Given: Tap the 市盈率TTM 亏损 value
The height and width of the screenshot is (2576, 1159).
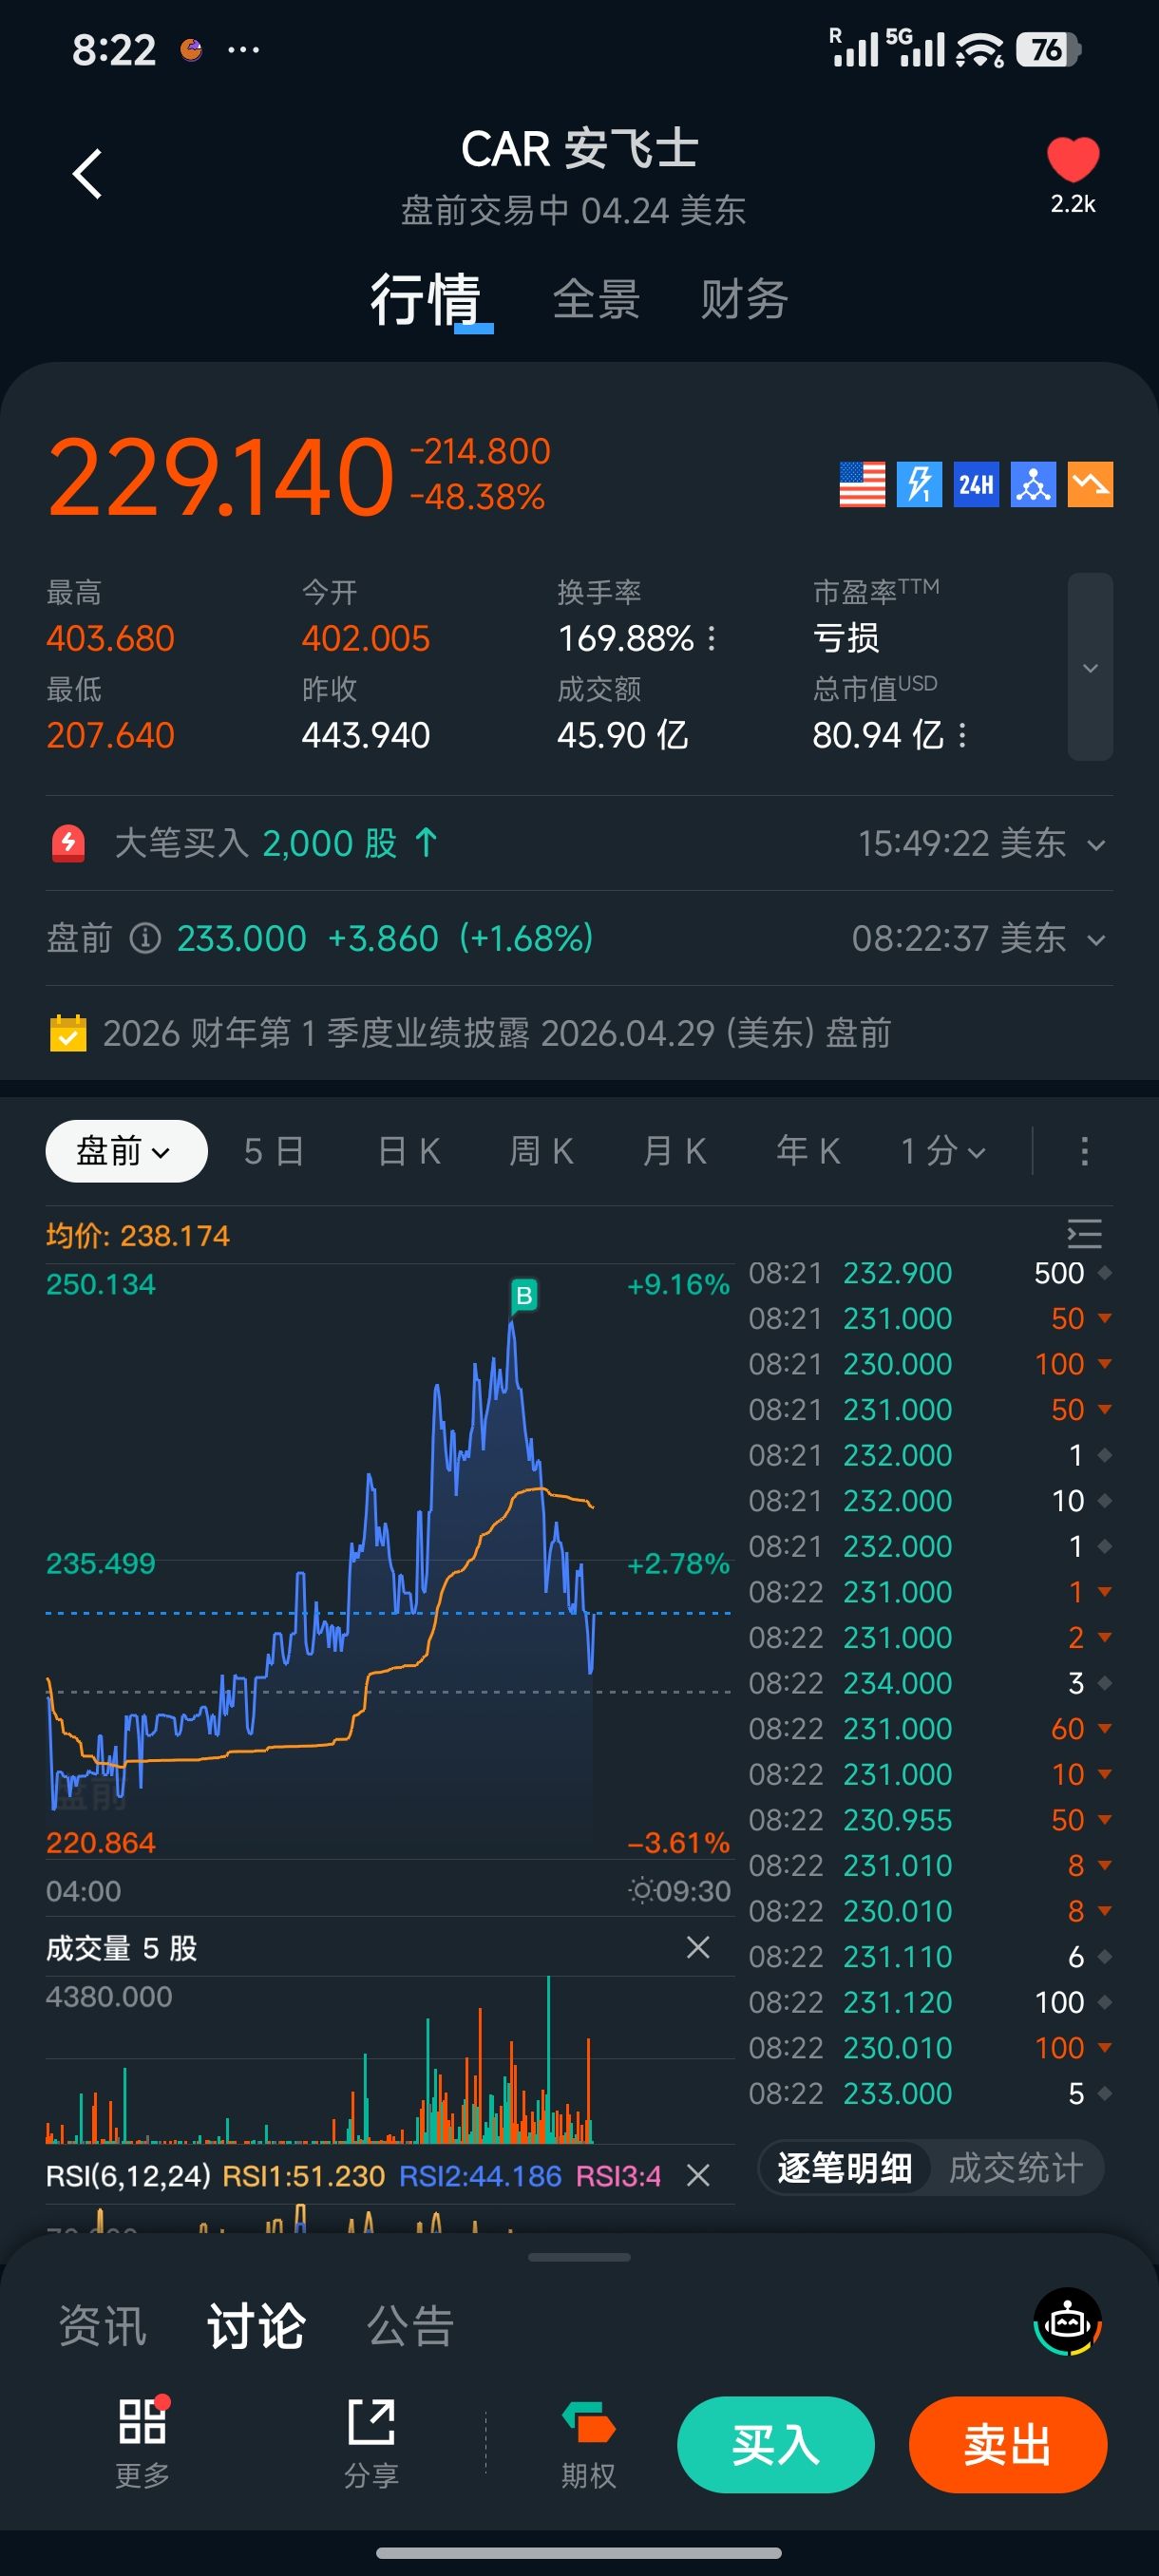Looking at the screenshot, I should click(x=846, y=638).
